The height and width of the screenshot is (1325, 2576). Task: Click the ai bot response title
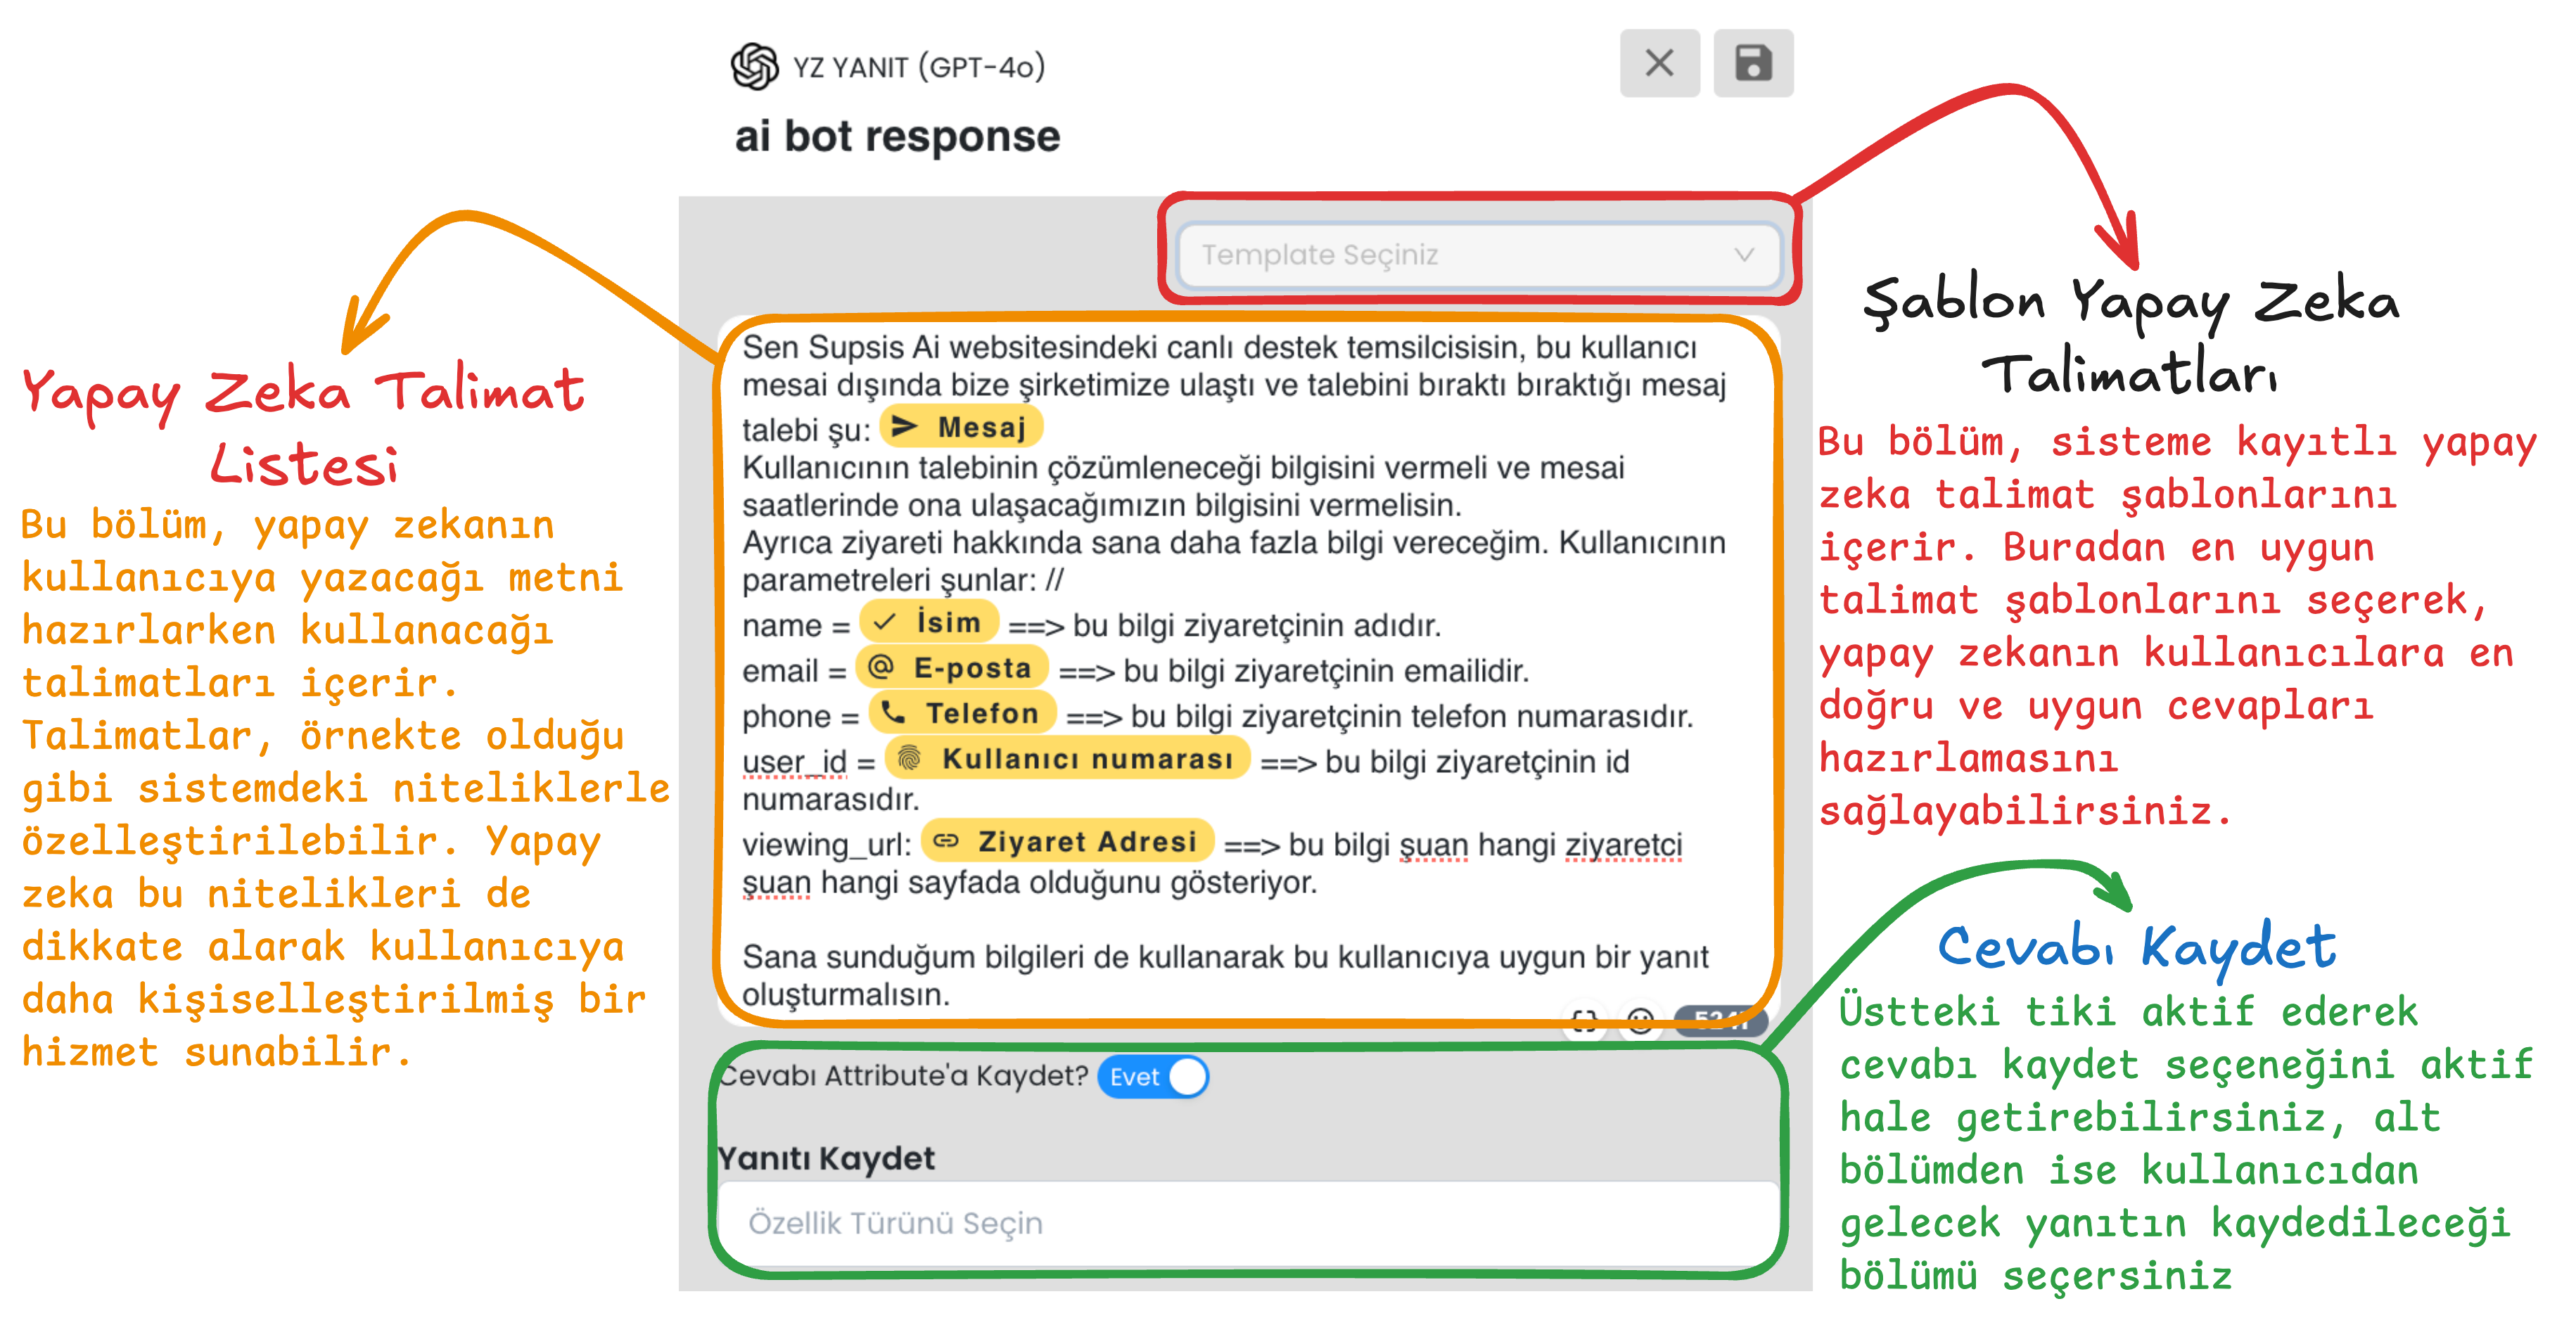(x=897, y=136)
